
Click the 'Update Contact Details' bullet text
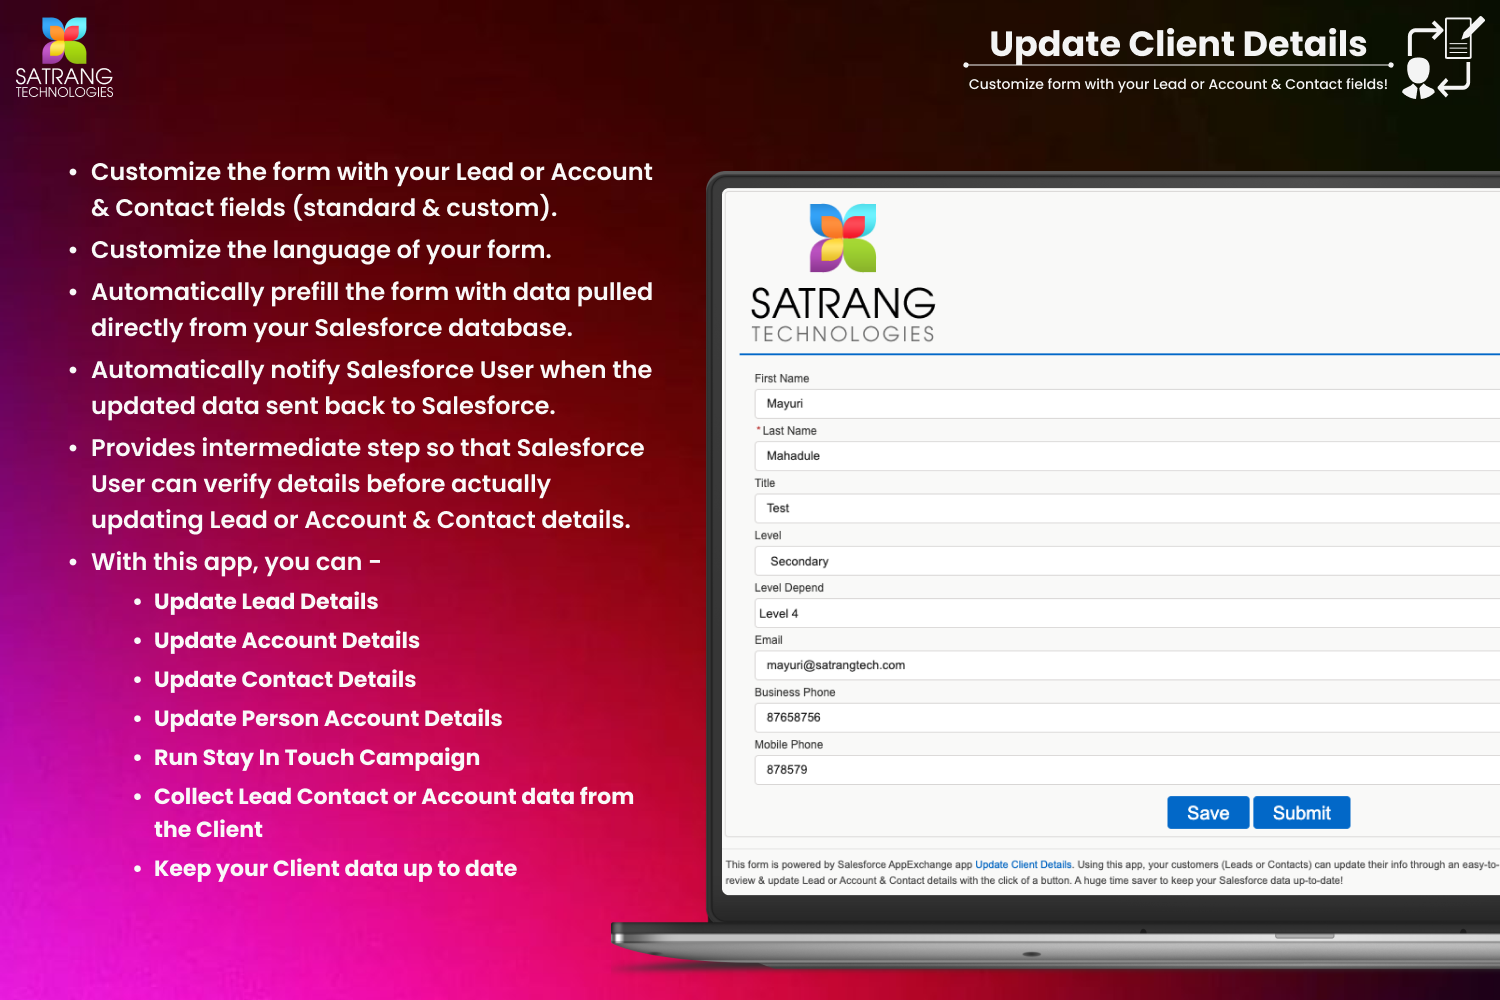tap(285, 680)
